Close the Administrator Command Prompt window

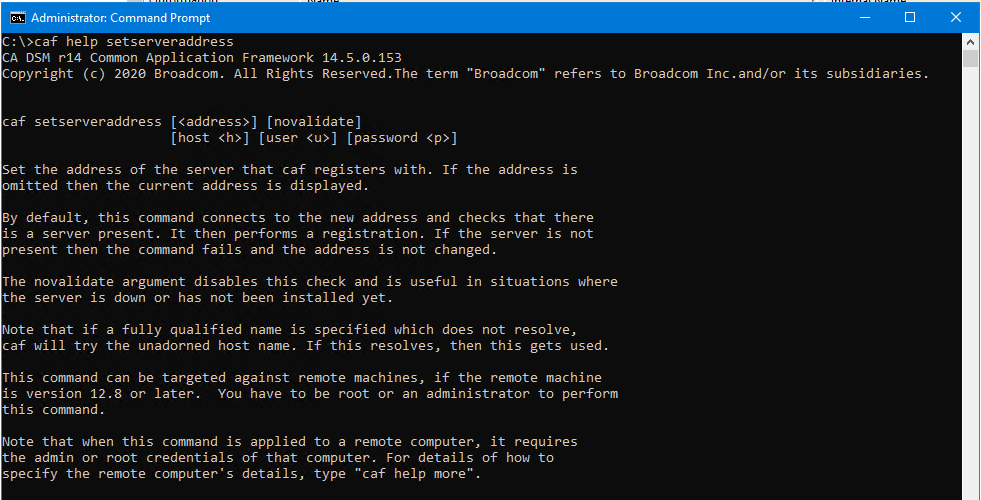(957, 17)
